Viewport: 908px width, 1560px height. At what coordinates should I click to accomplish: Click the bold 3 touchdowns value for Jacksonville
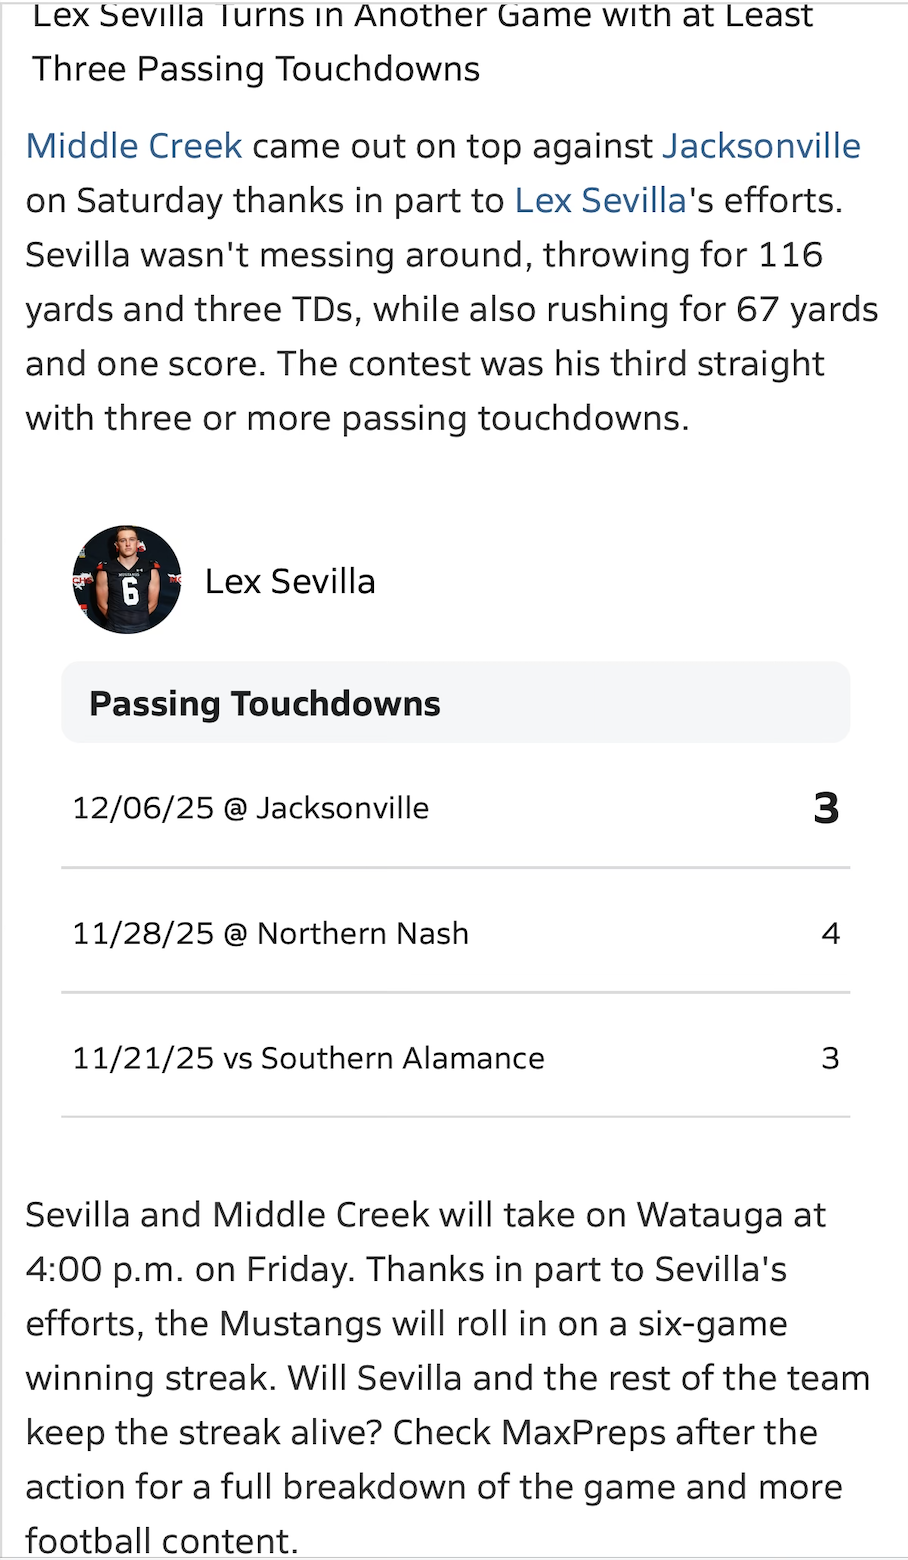[x=826, y=808]
